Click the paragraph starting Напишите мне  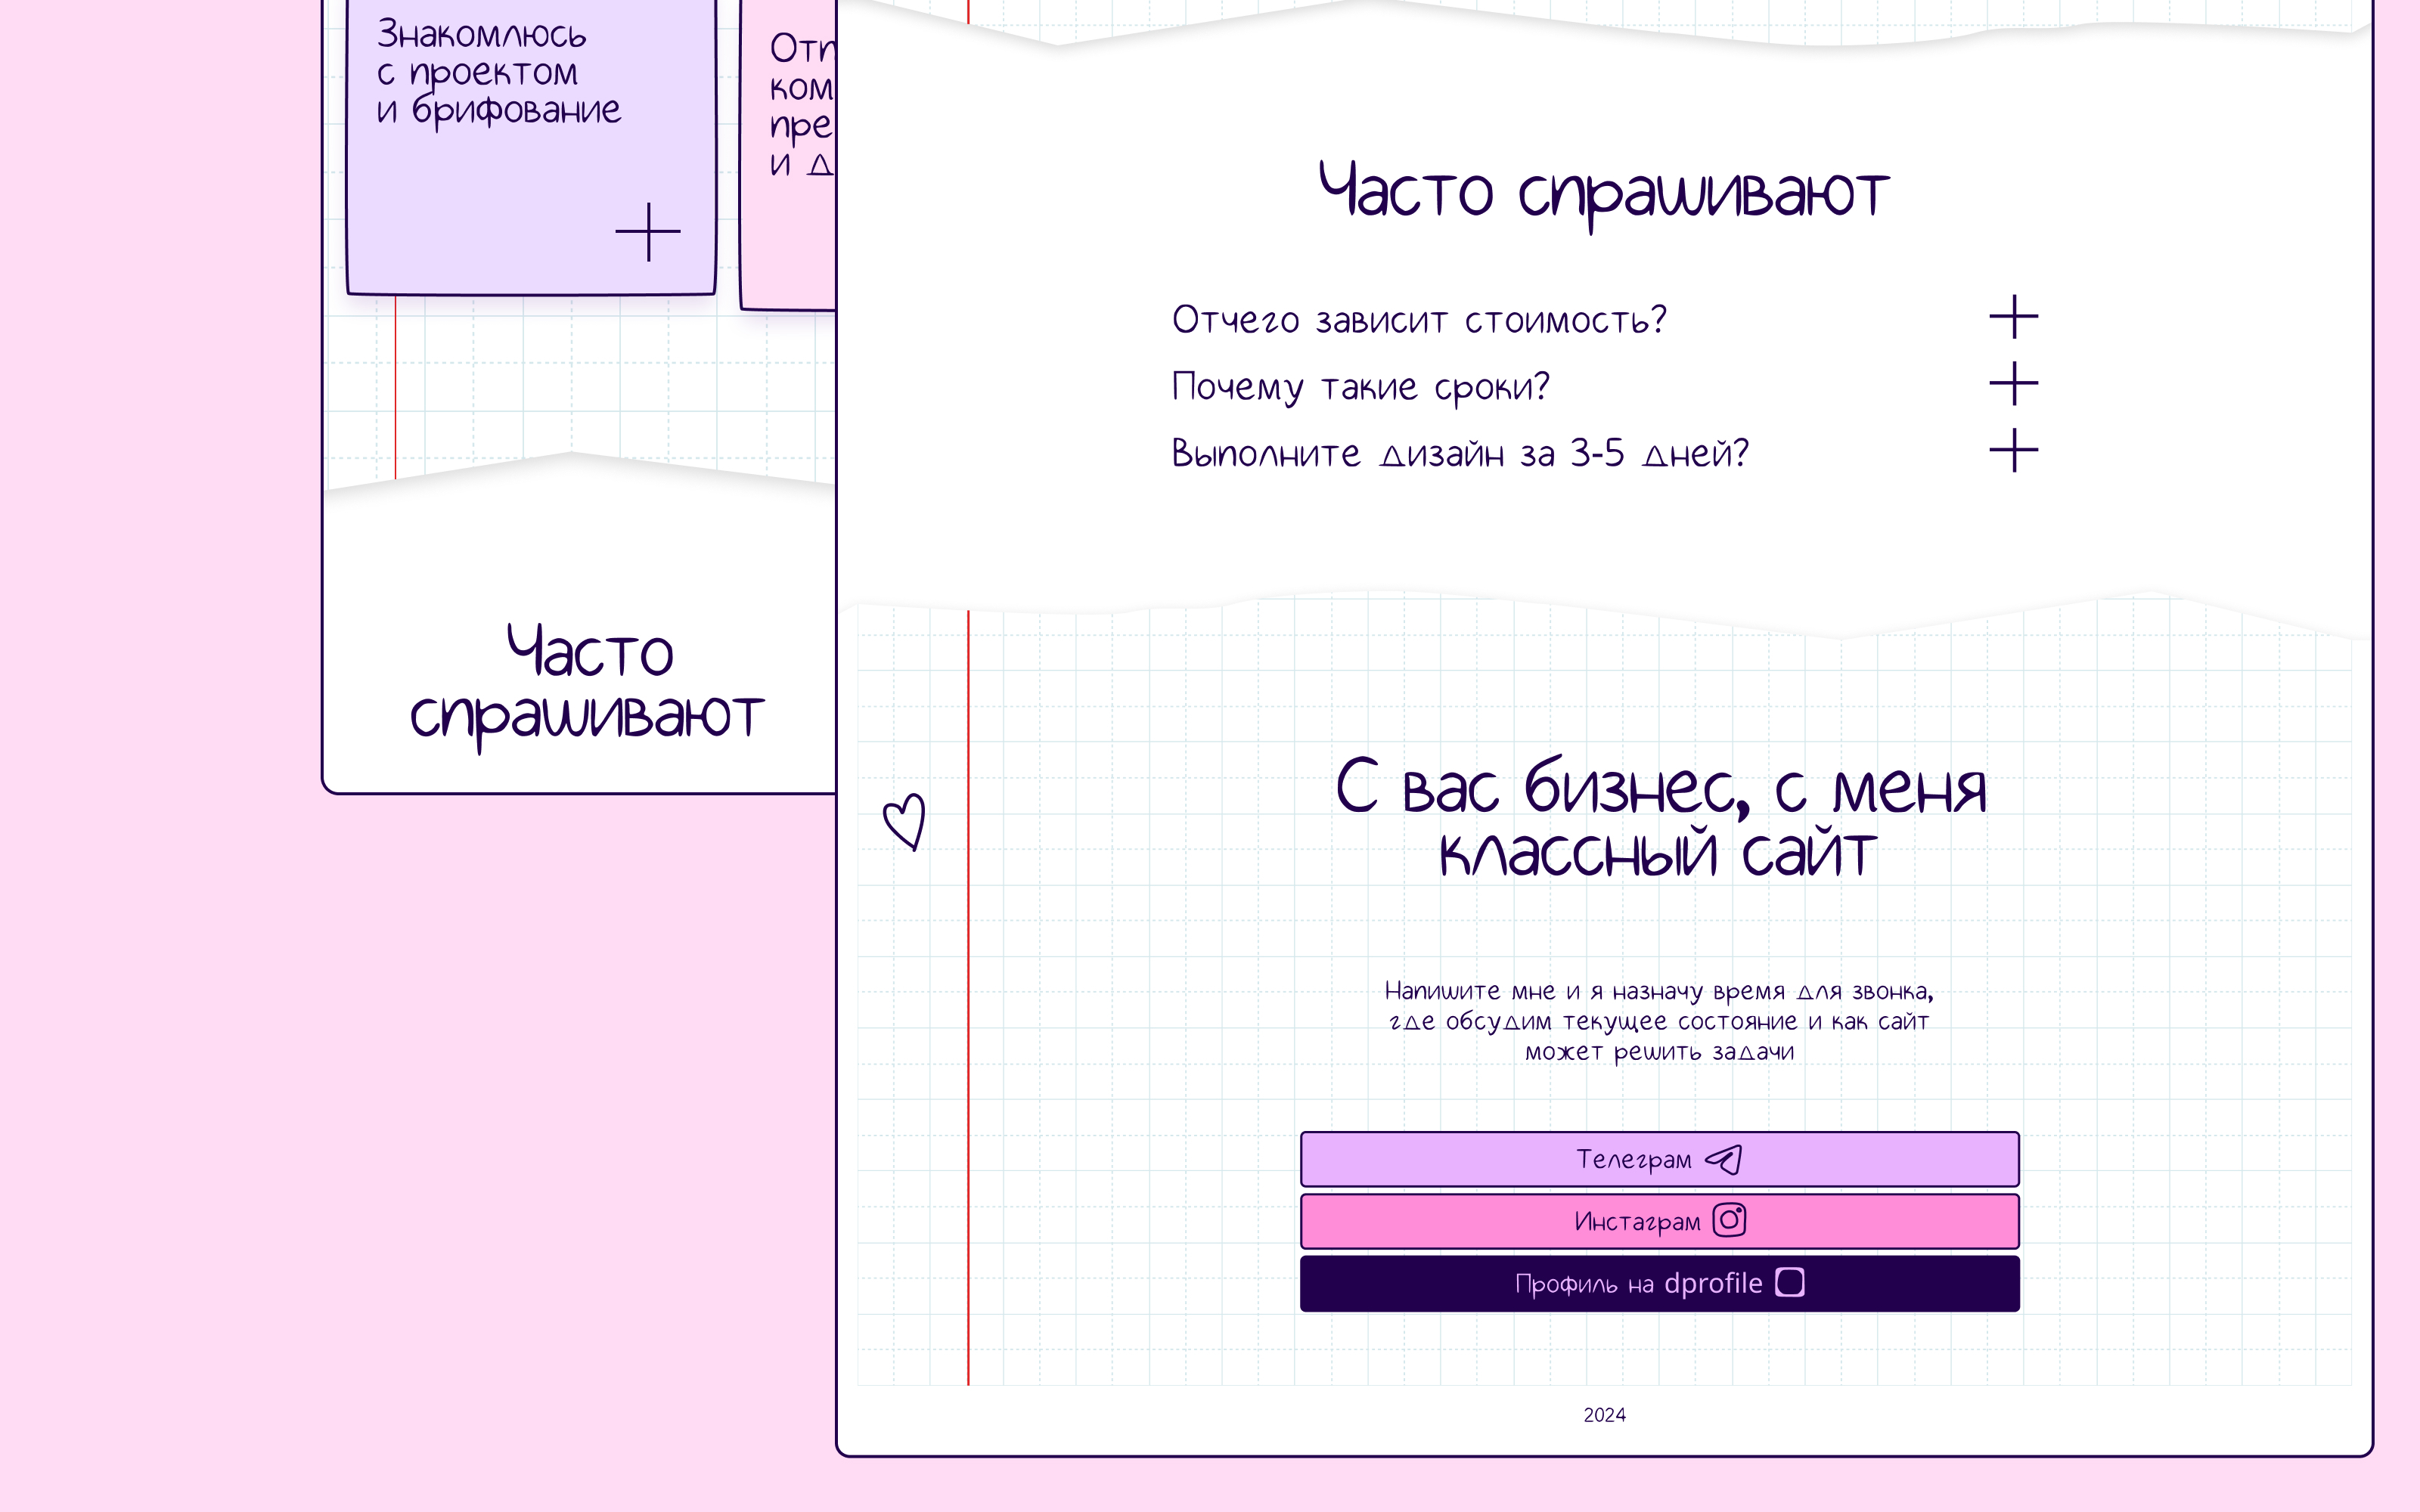coord(1659,1021)
